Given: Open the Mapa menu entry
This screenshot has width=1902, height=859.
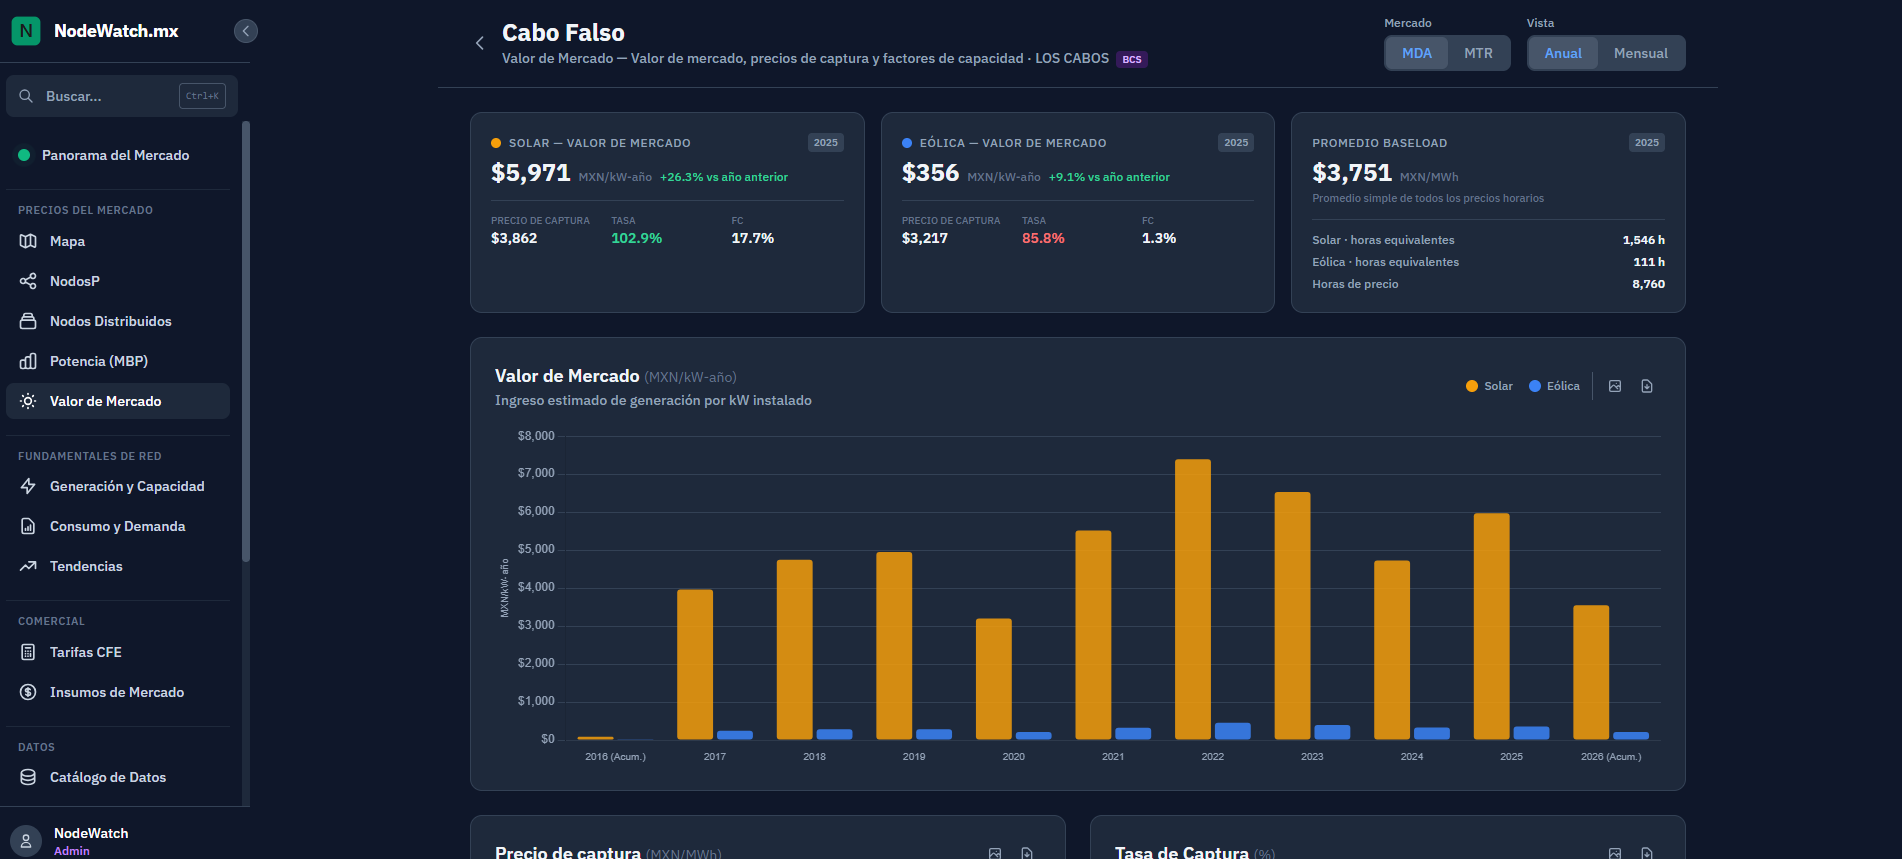Looking at the screenshot, I should click(x=118, y=241).
